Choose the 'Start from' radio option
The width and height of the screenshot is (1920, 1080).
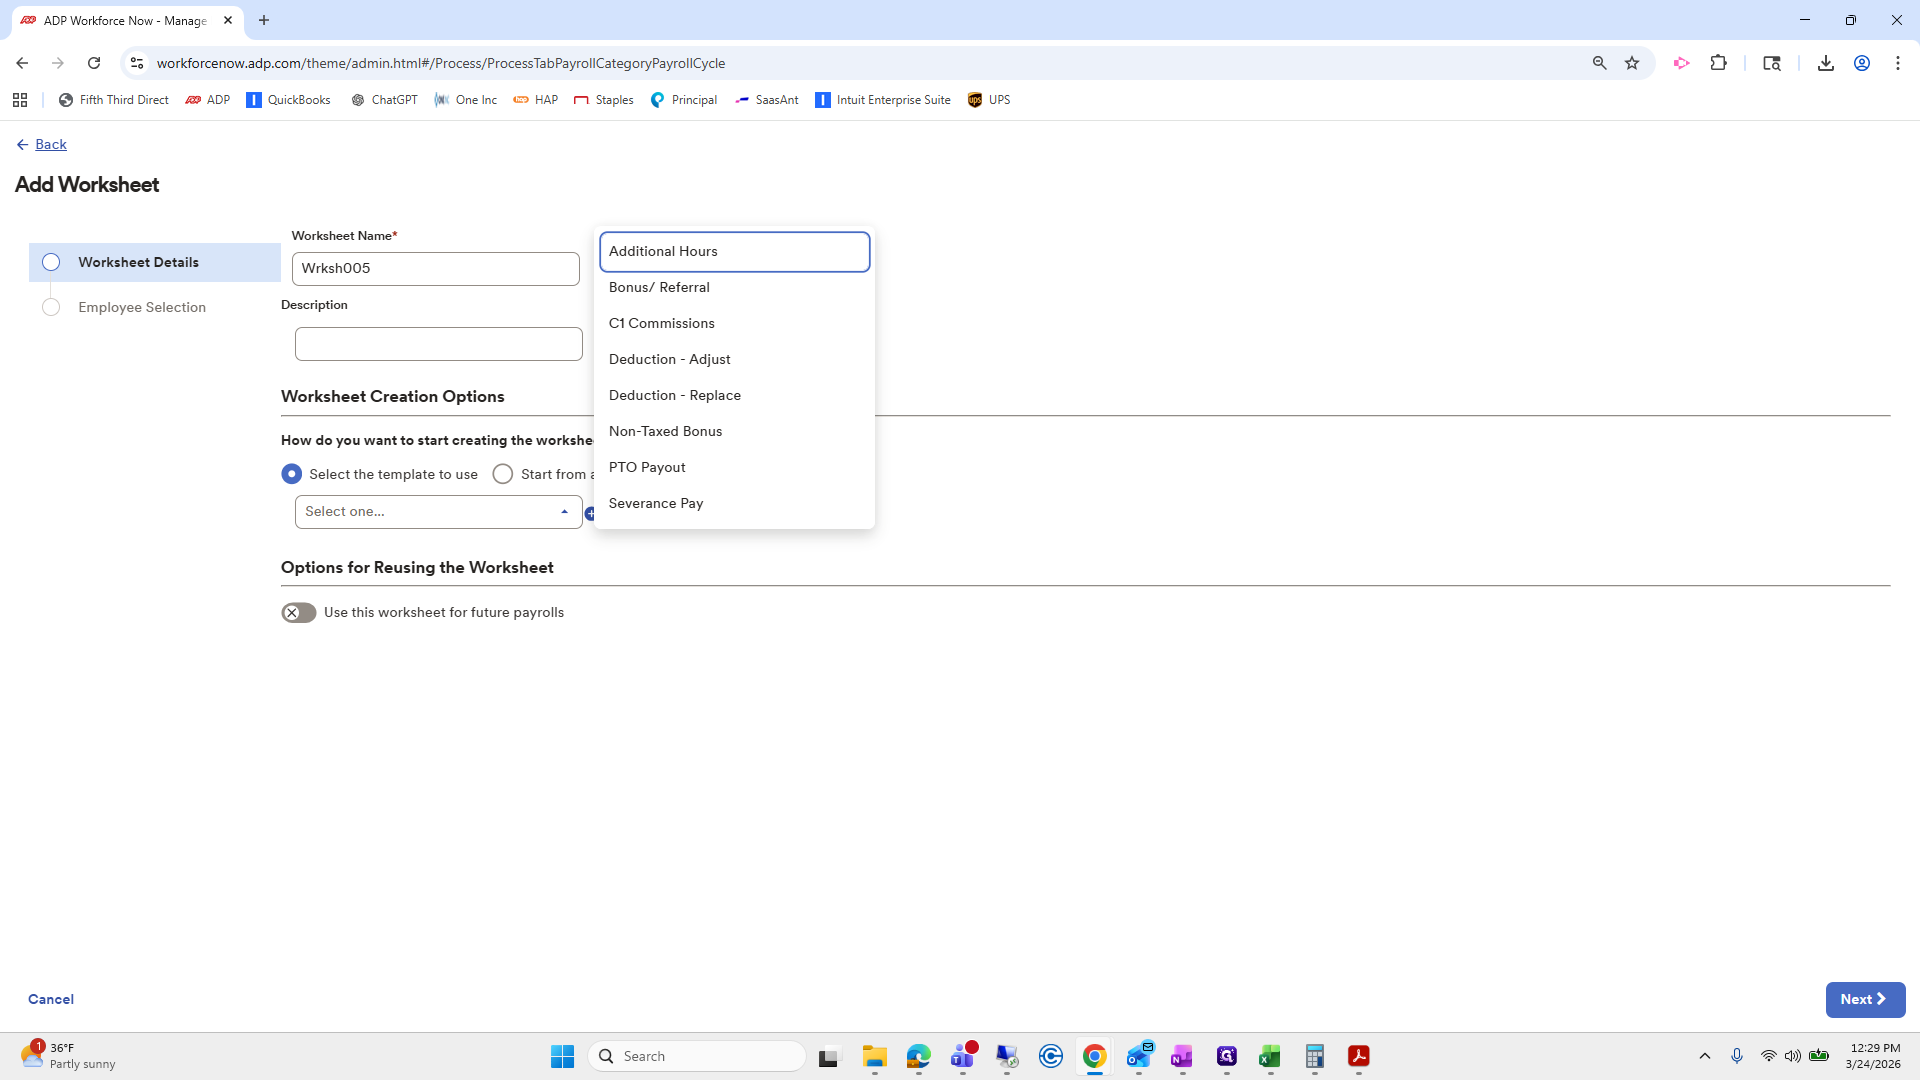(503, 474)
